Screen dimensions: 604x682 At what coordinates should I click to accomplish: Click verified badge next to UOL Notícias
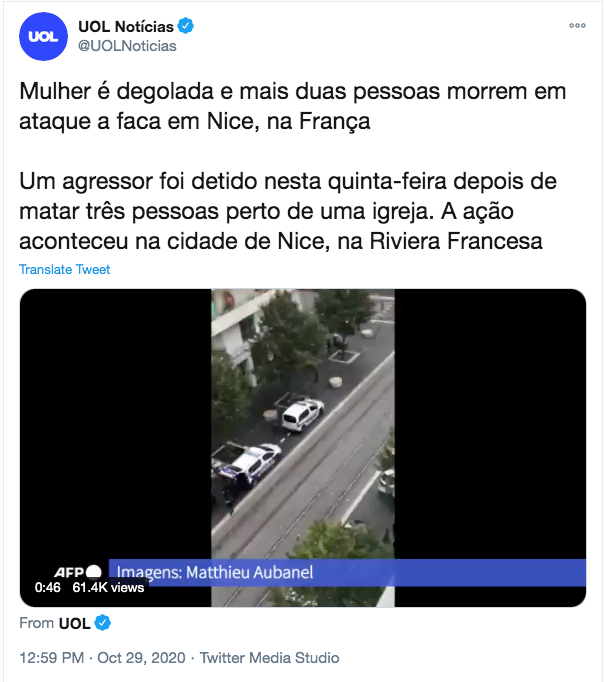(x=186, y=26)
